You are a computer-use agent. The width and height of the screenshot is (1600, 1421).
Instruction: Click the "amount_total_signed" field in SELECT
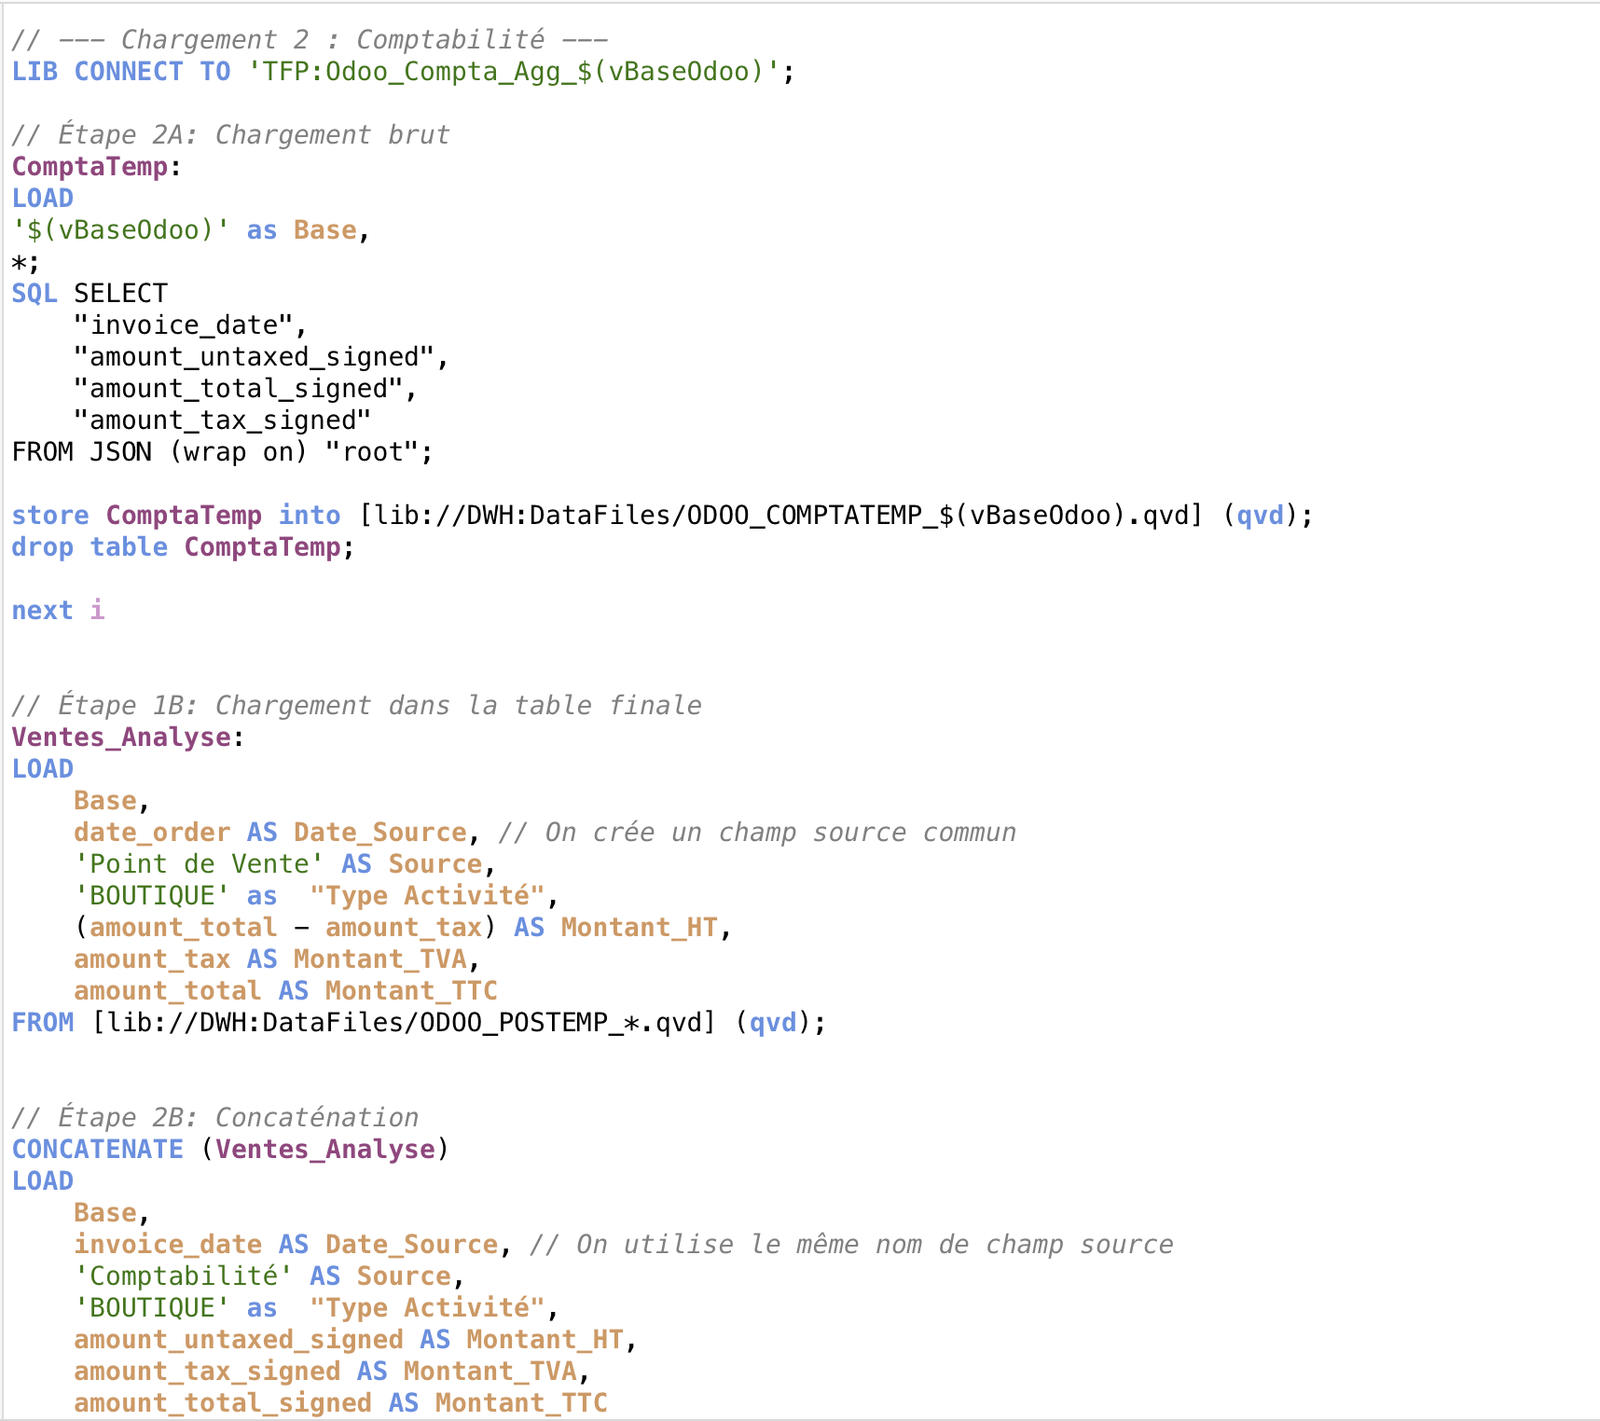(245, 389)
